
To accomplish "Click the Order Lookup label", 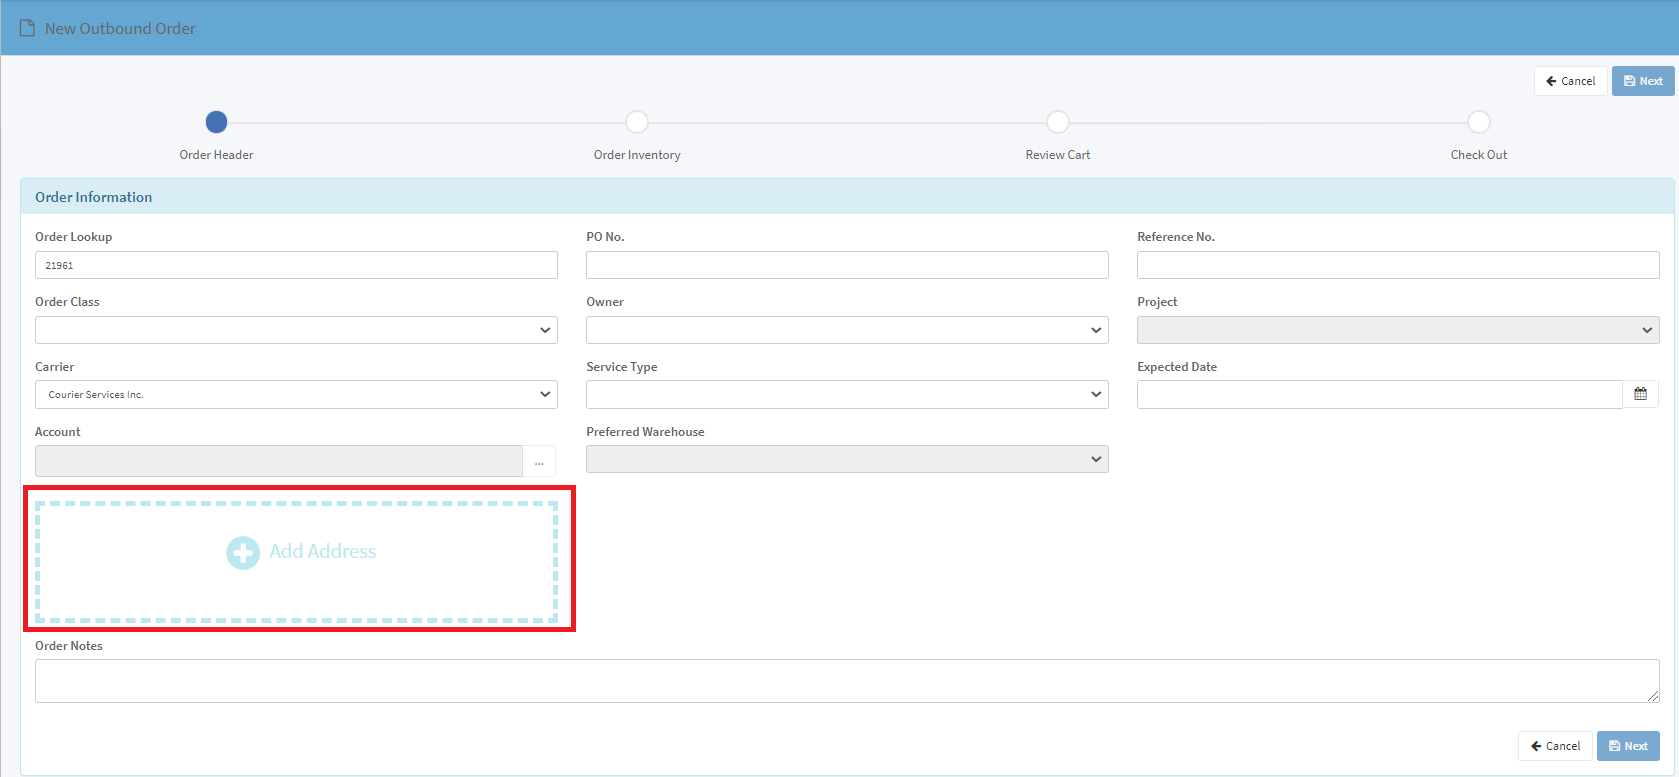I will (x=74, y=237).
